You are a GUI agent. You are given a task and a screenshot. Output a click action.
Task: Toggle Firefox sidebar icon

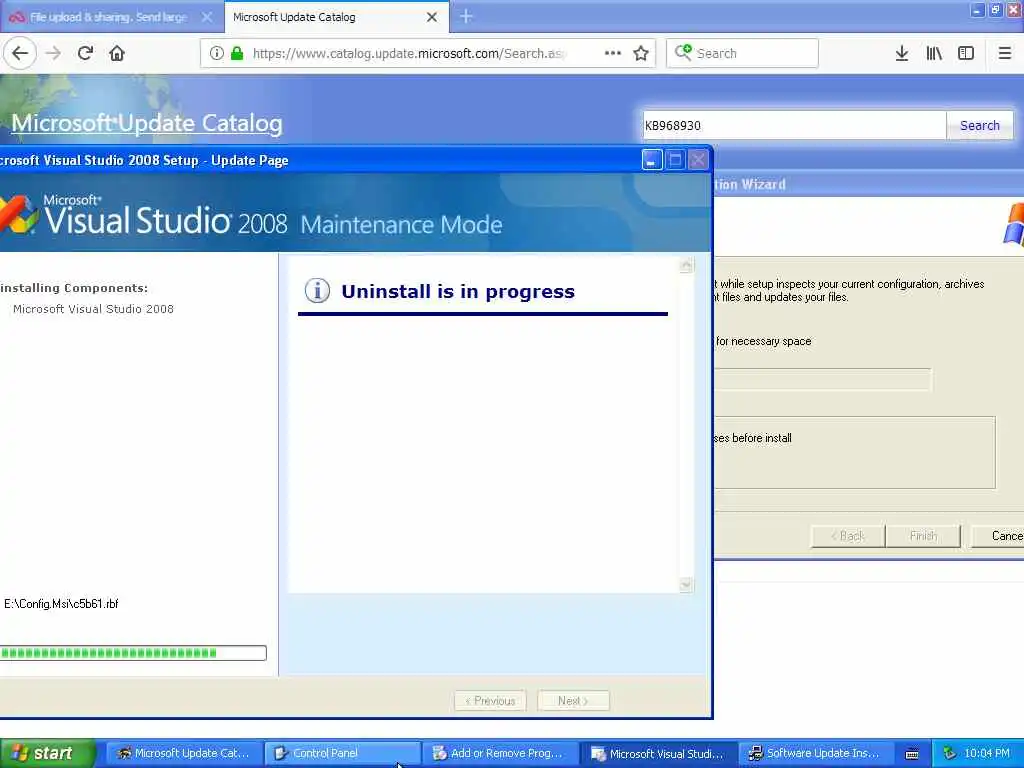(966, 53)
